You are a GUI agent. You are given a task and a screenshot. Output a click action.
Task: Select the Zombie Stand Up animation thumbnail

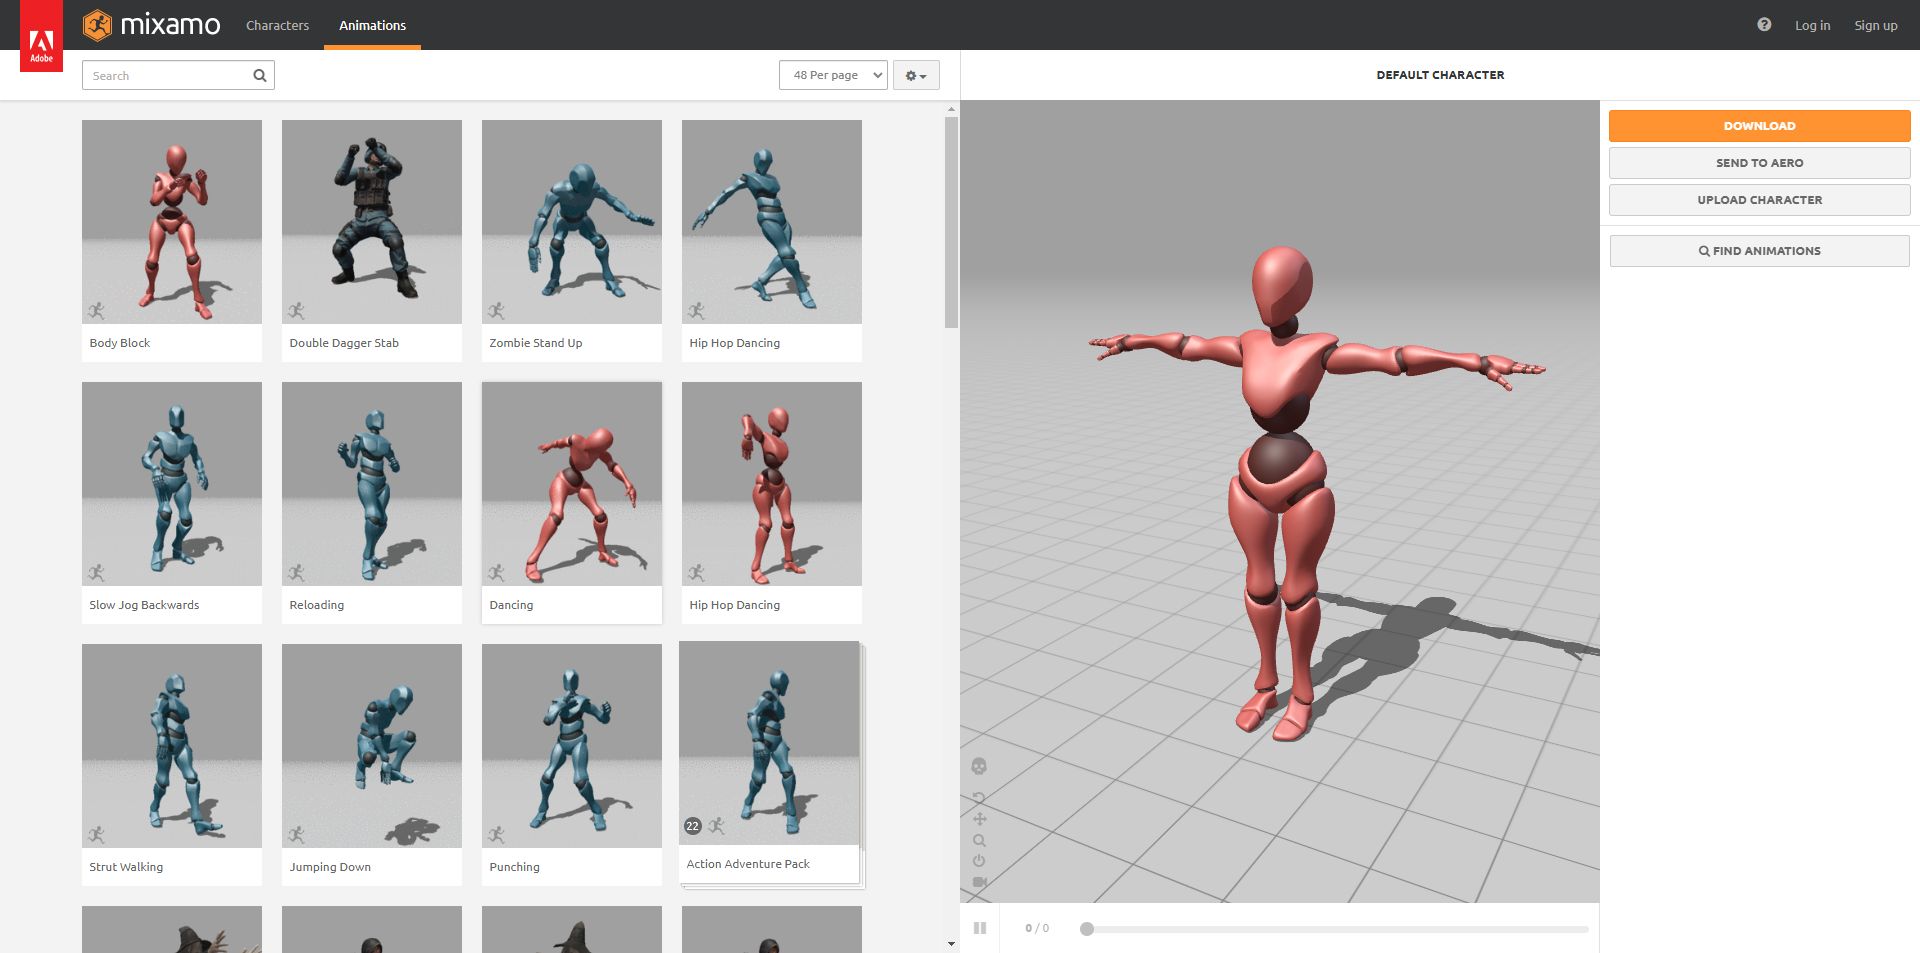(571, 222)
